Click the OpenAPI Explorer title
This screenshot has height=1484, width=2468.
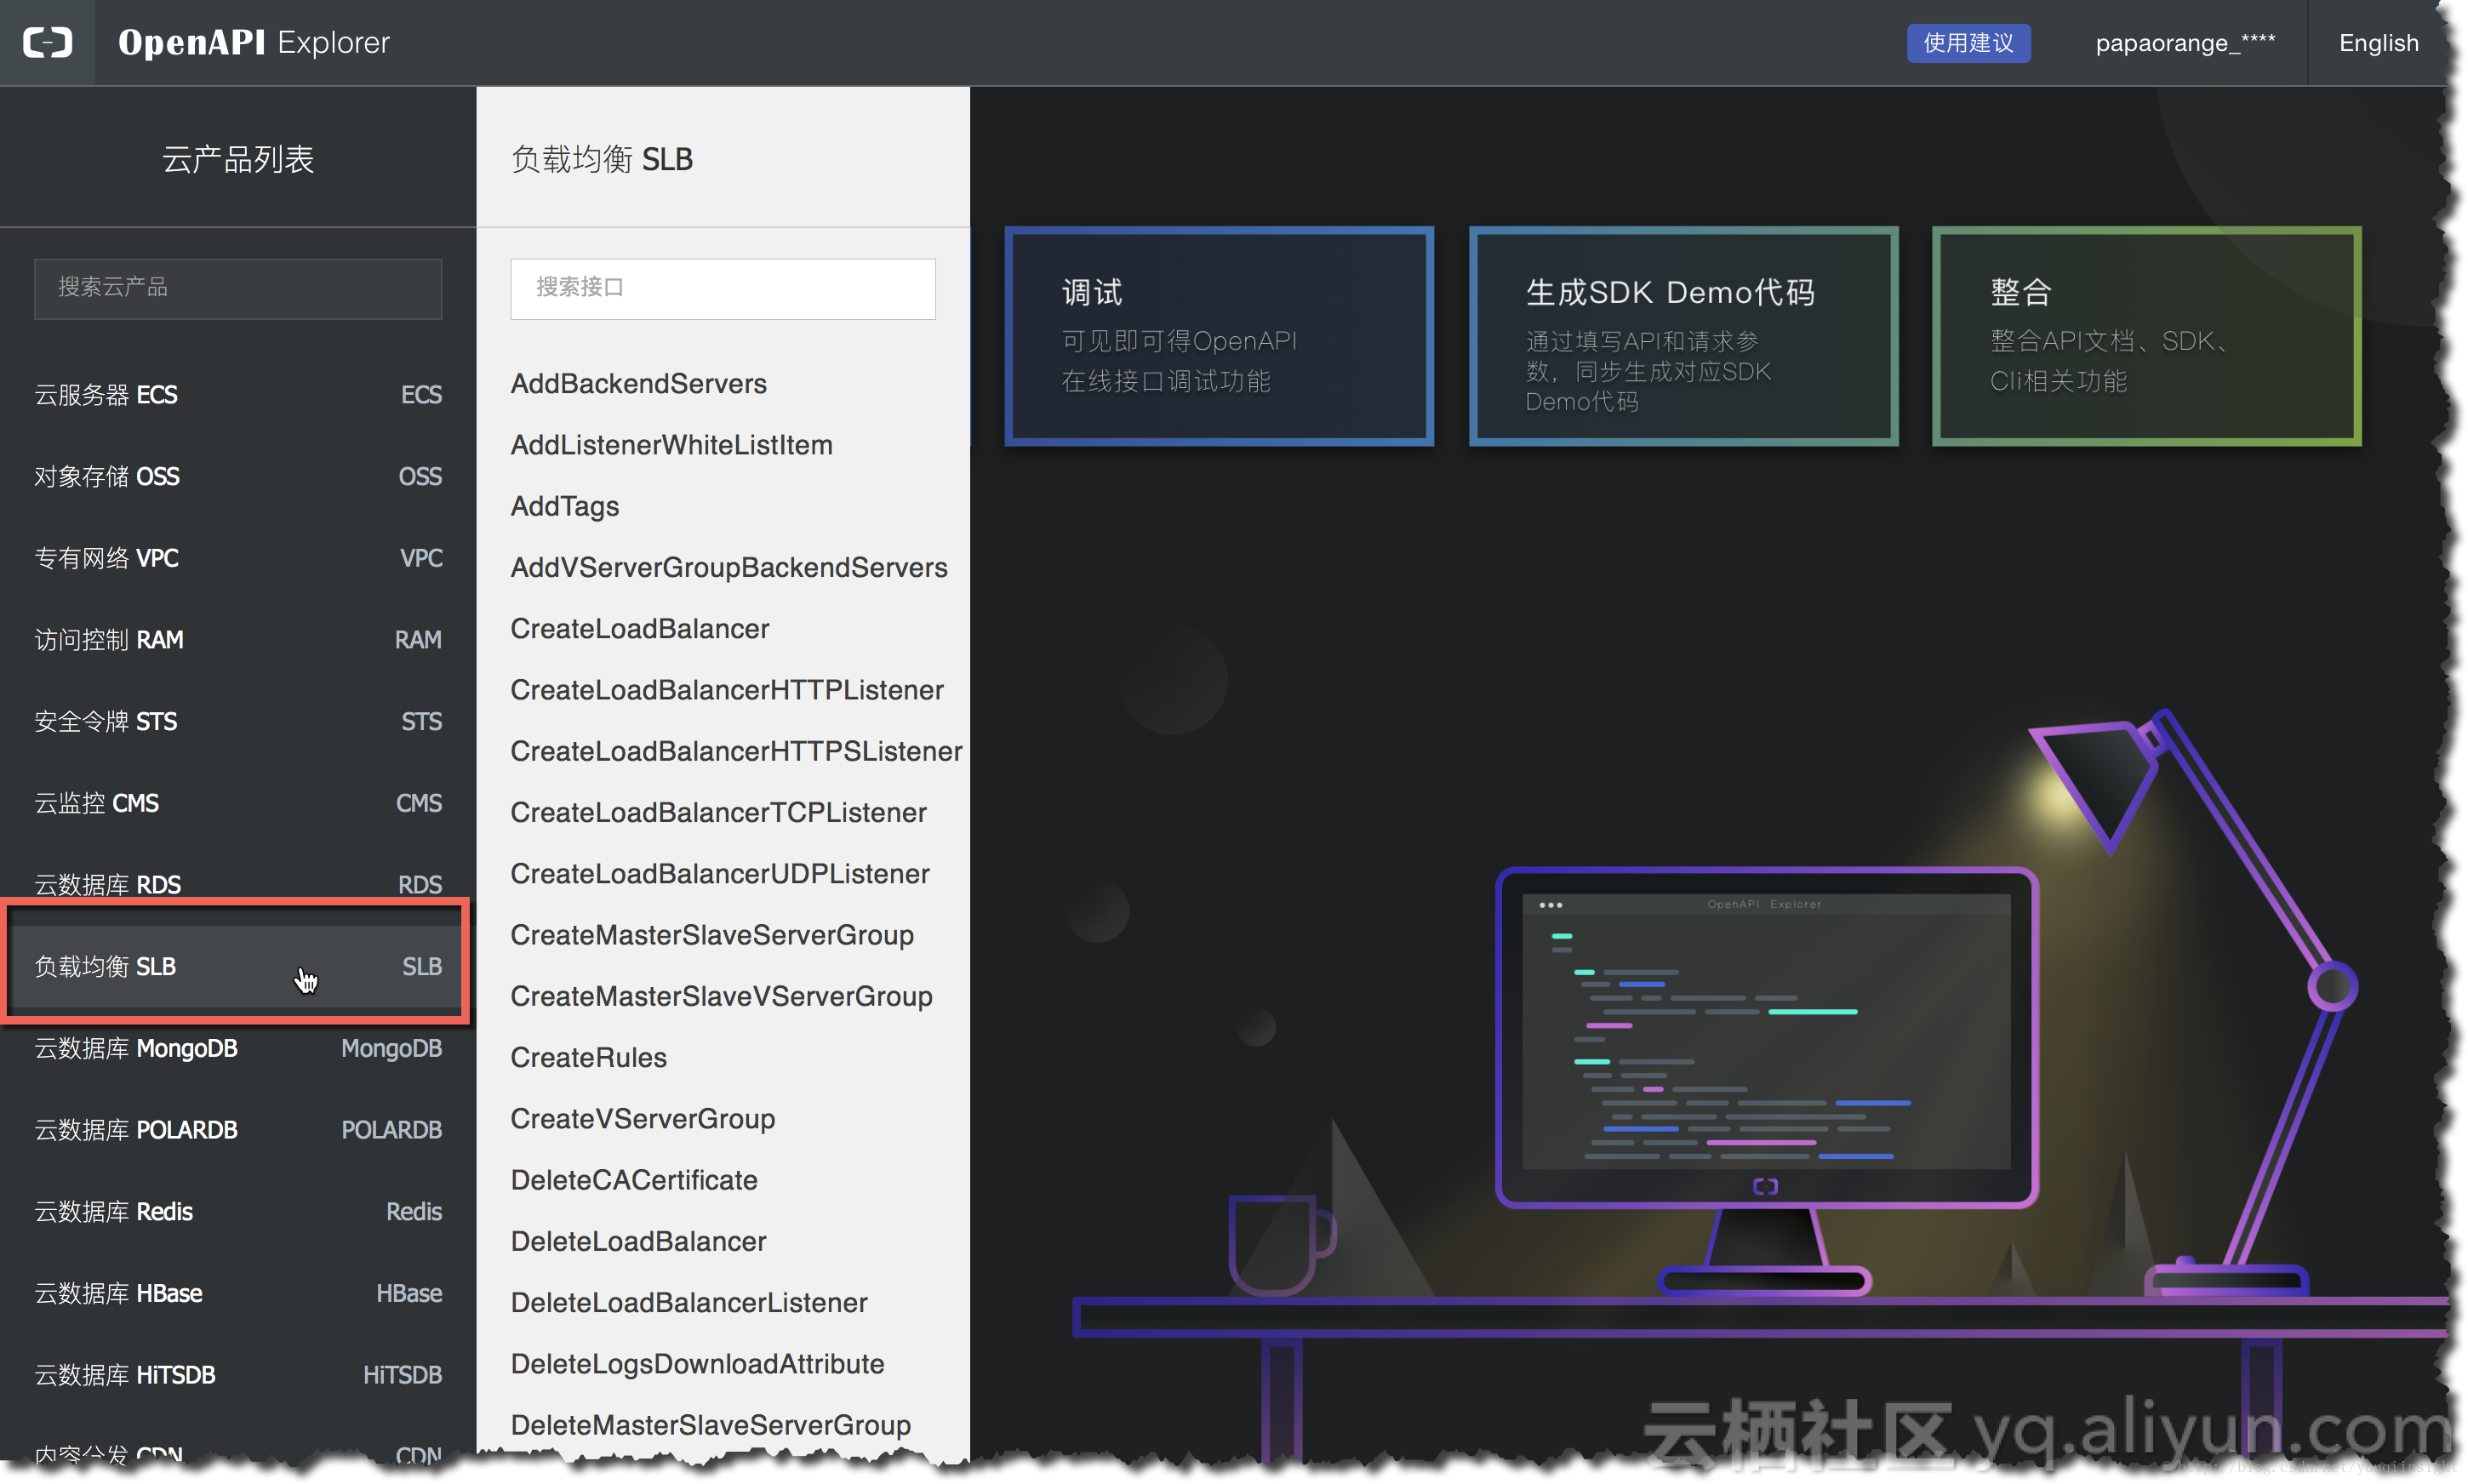[x=253, y=42]
